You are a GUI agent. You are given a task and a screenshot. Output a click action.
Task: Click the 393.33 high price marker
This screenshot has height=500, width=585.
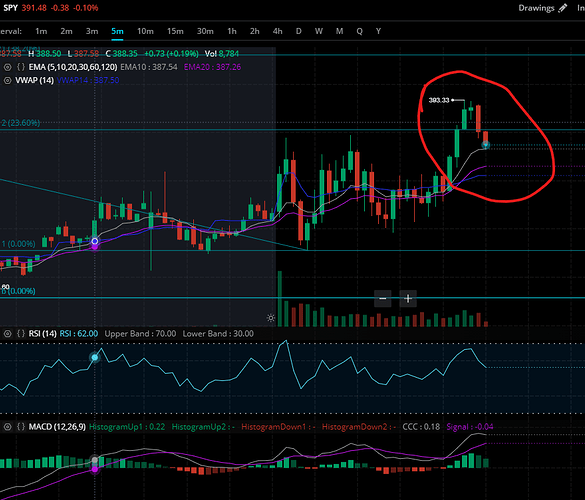[439, 100]
